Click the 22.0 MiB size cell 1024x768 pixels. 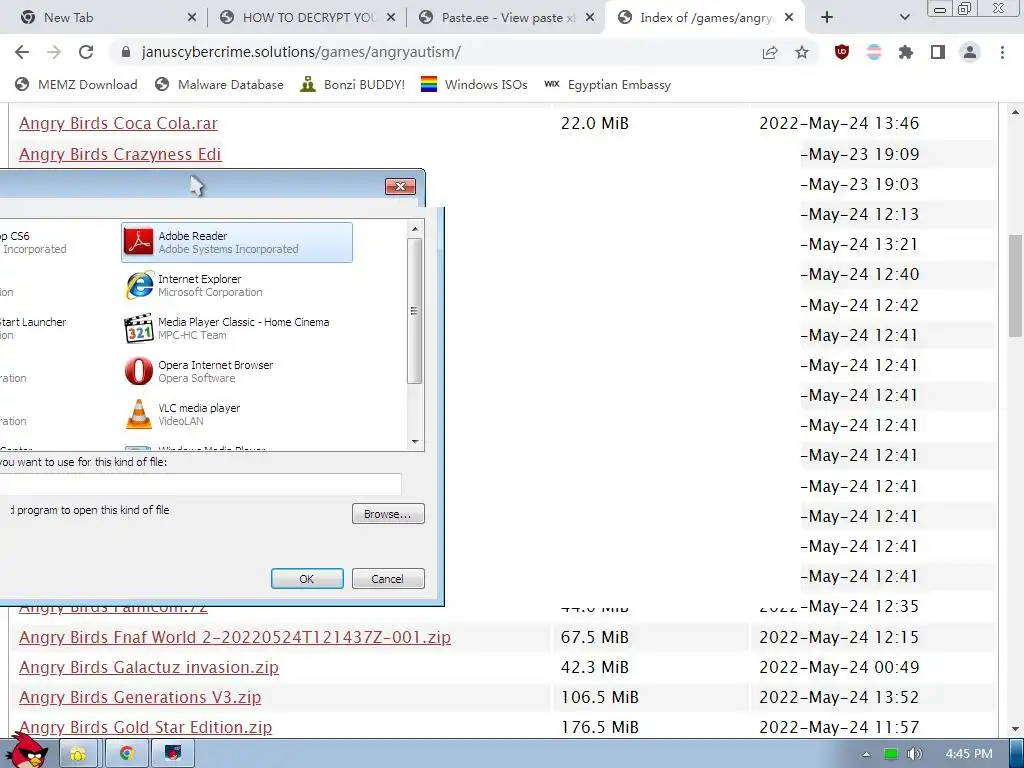coord(594,123)
